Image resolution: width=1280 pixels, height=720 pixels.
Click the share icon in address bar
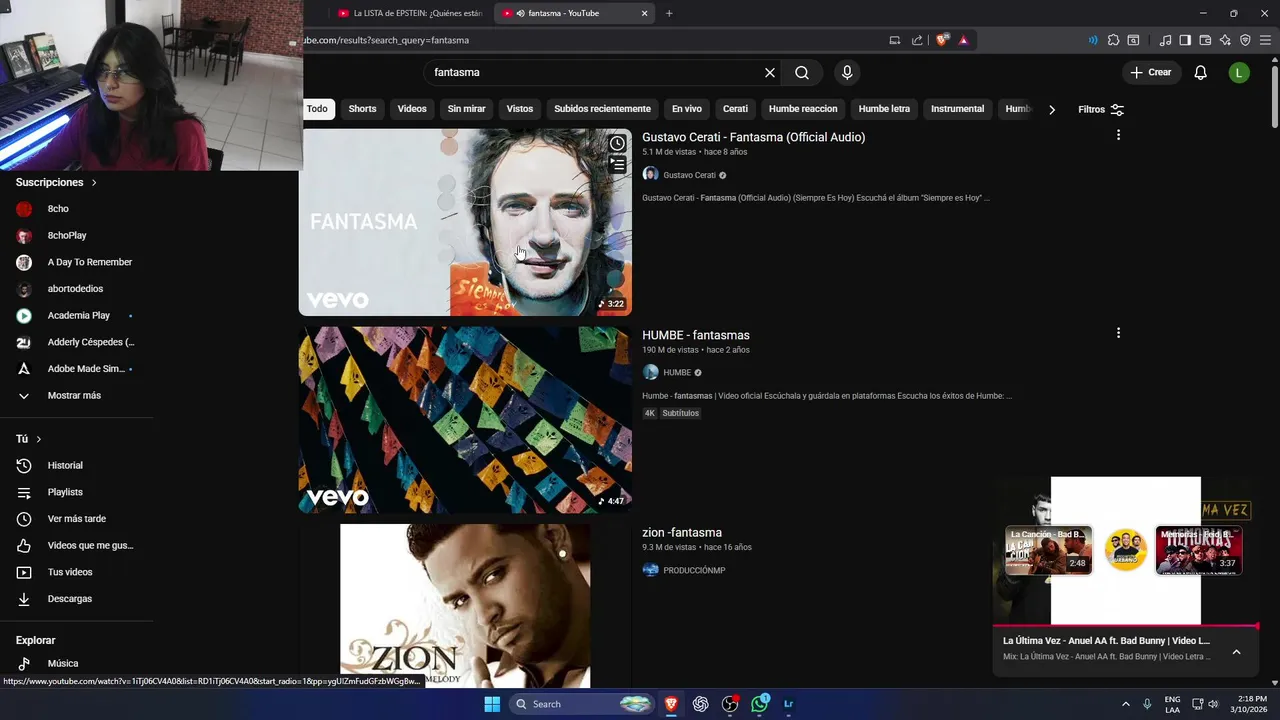click(917, 40)
